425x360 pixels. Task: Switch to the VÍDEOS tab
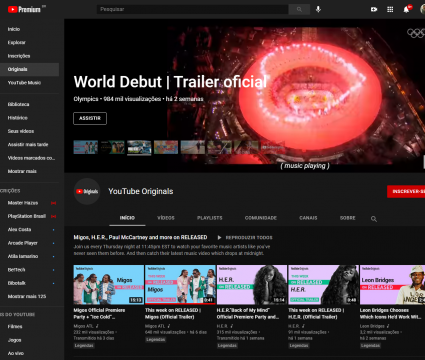coord(166,218)
